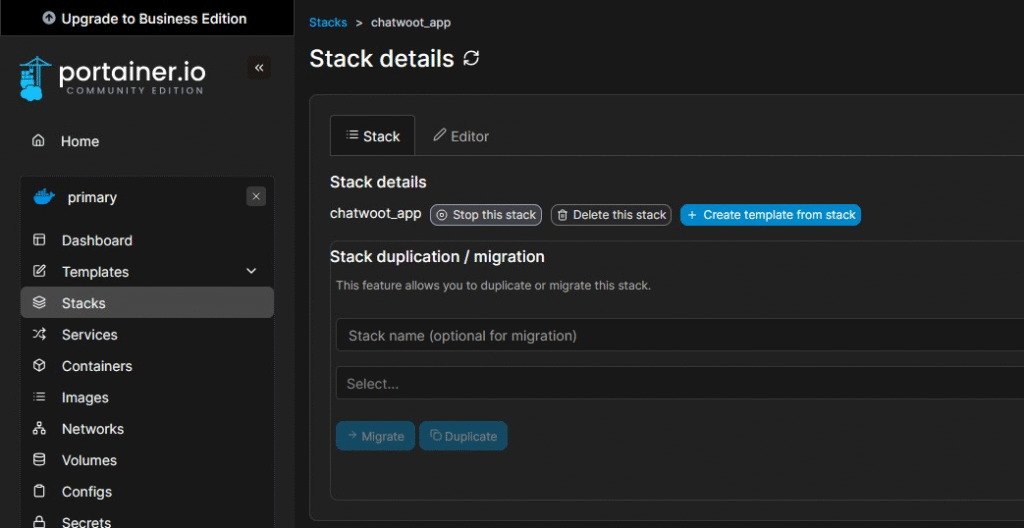1024x528 pixels.
Task: Click the Containers cube icon
Action: pos(39,366)
